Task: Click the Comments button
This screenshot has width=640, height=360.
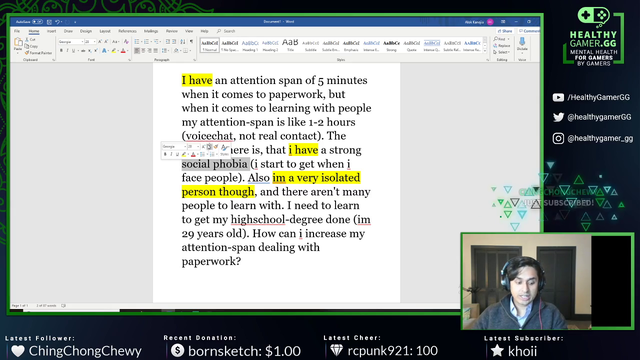Action: pyautogui.click(x=529, y=31)
